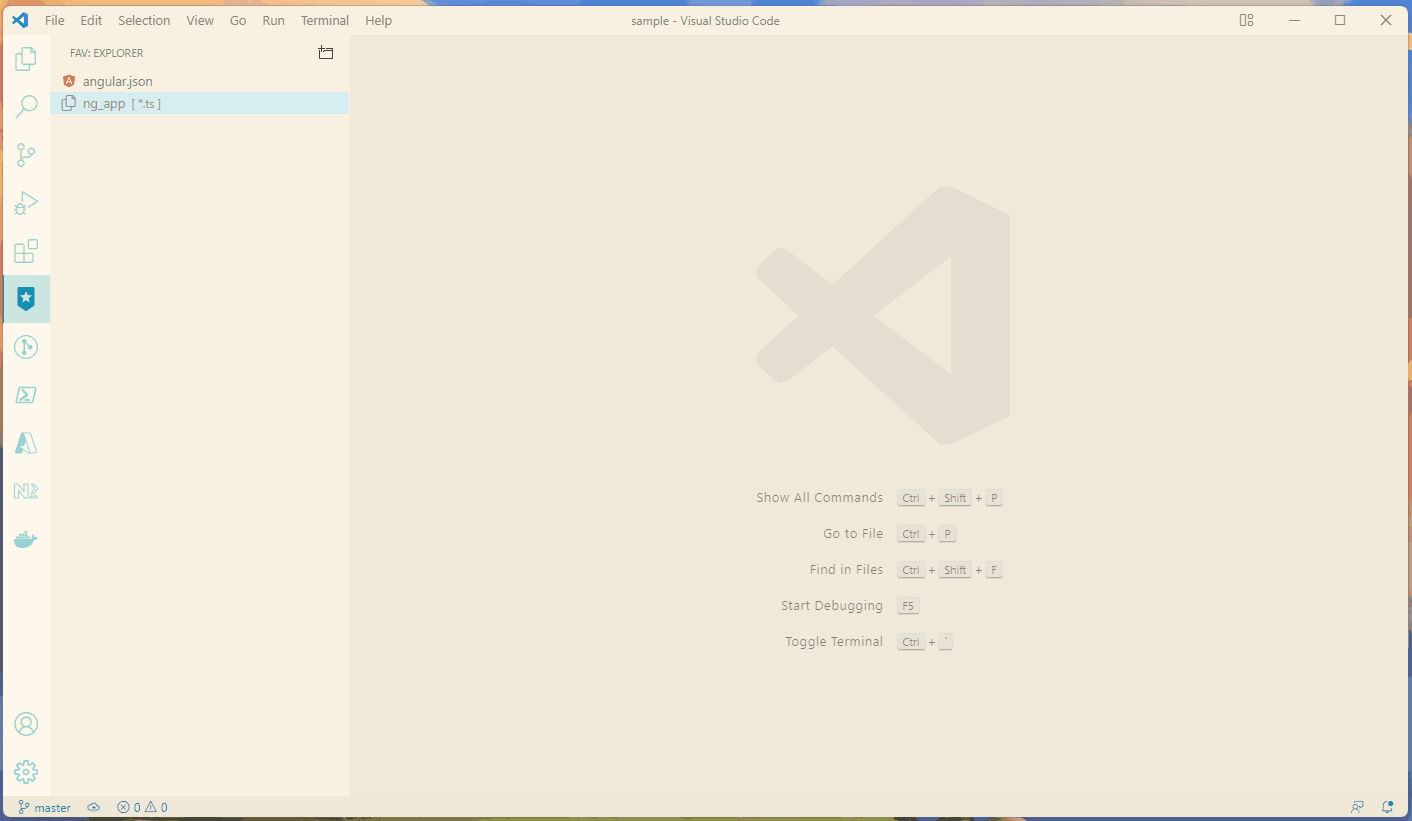Open the Nx Console activity icon
This screenshot has height=821, width=1412.
(x=26, y=491)
